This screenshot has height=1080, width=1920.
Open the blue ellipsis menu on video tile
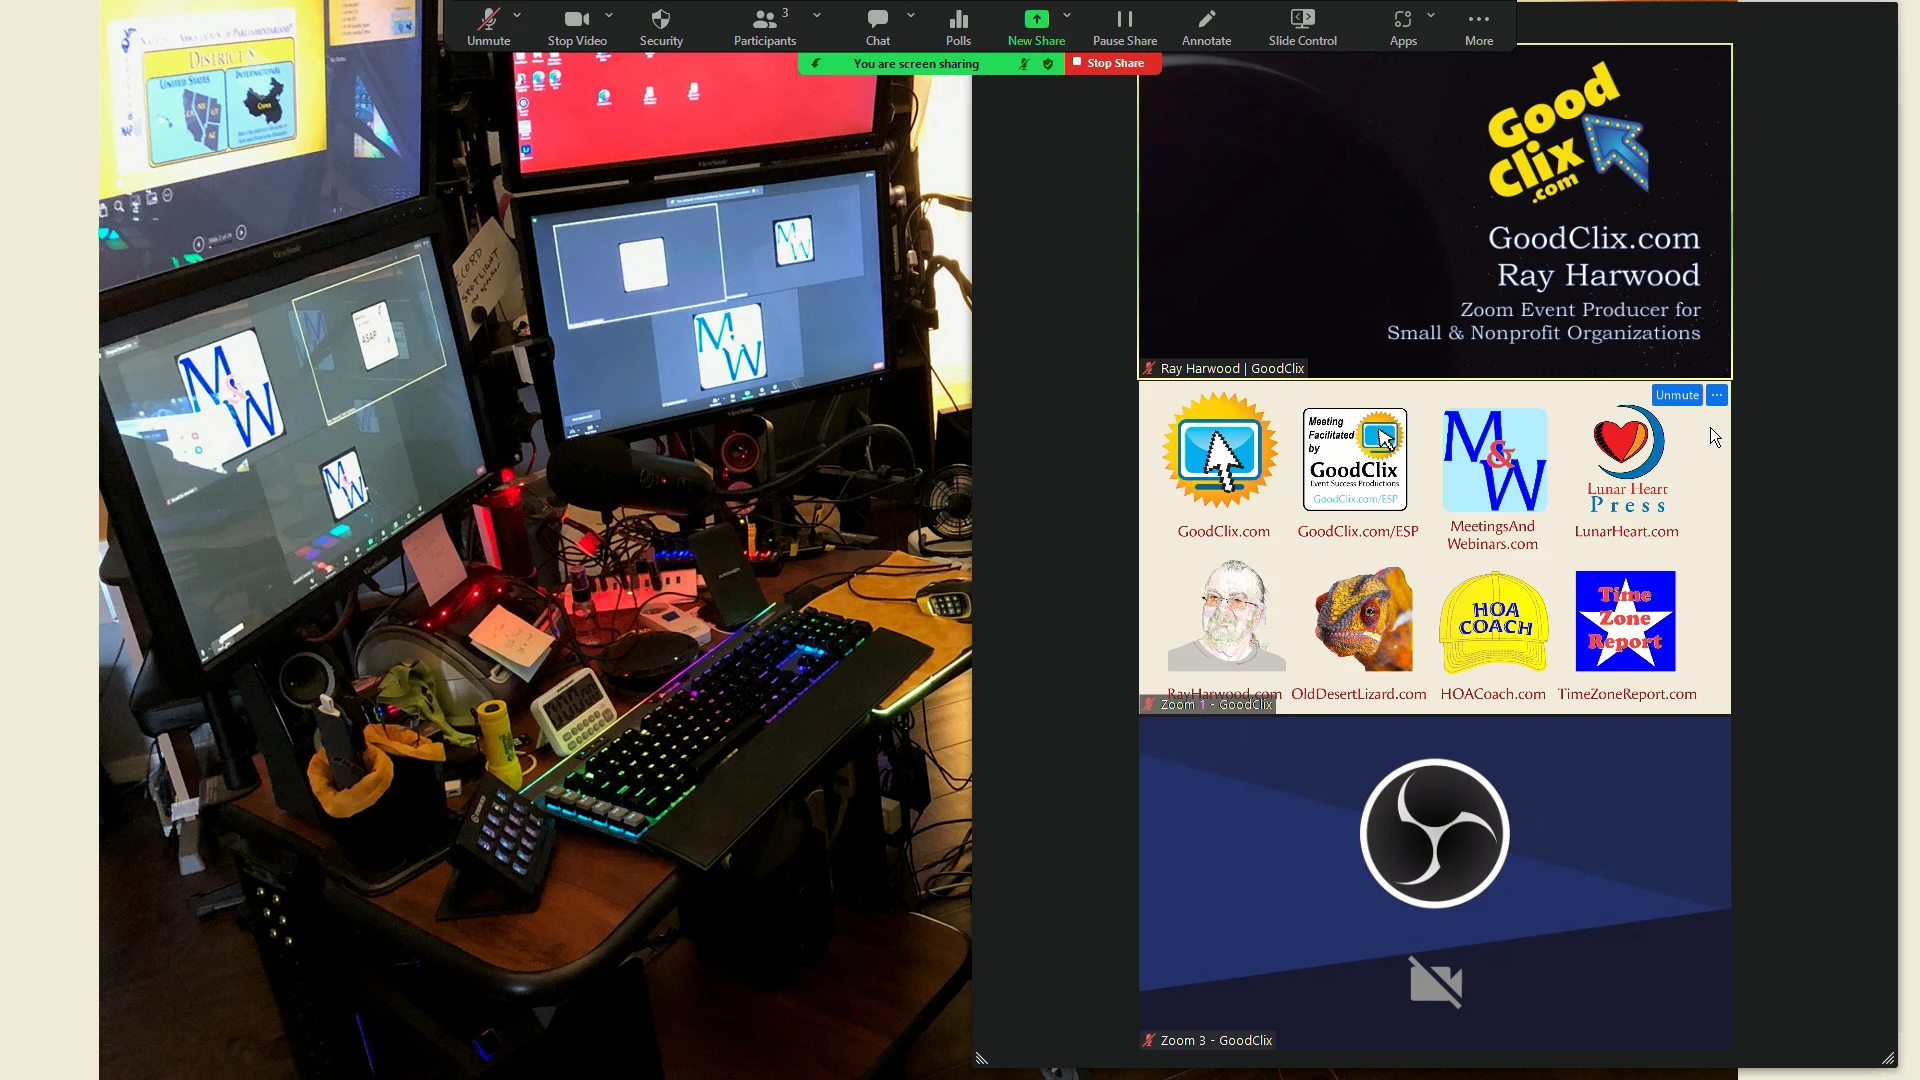point(1717,395)
